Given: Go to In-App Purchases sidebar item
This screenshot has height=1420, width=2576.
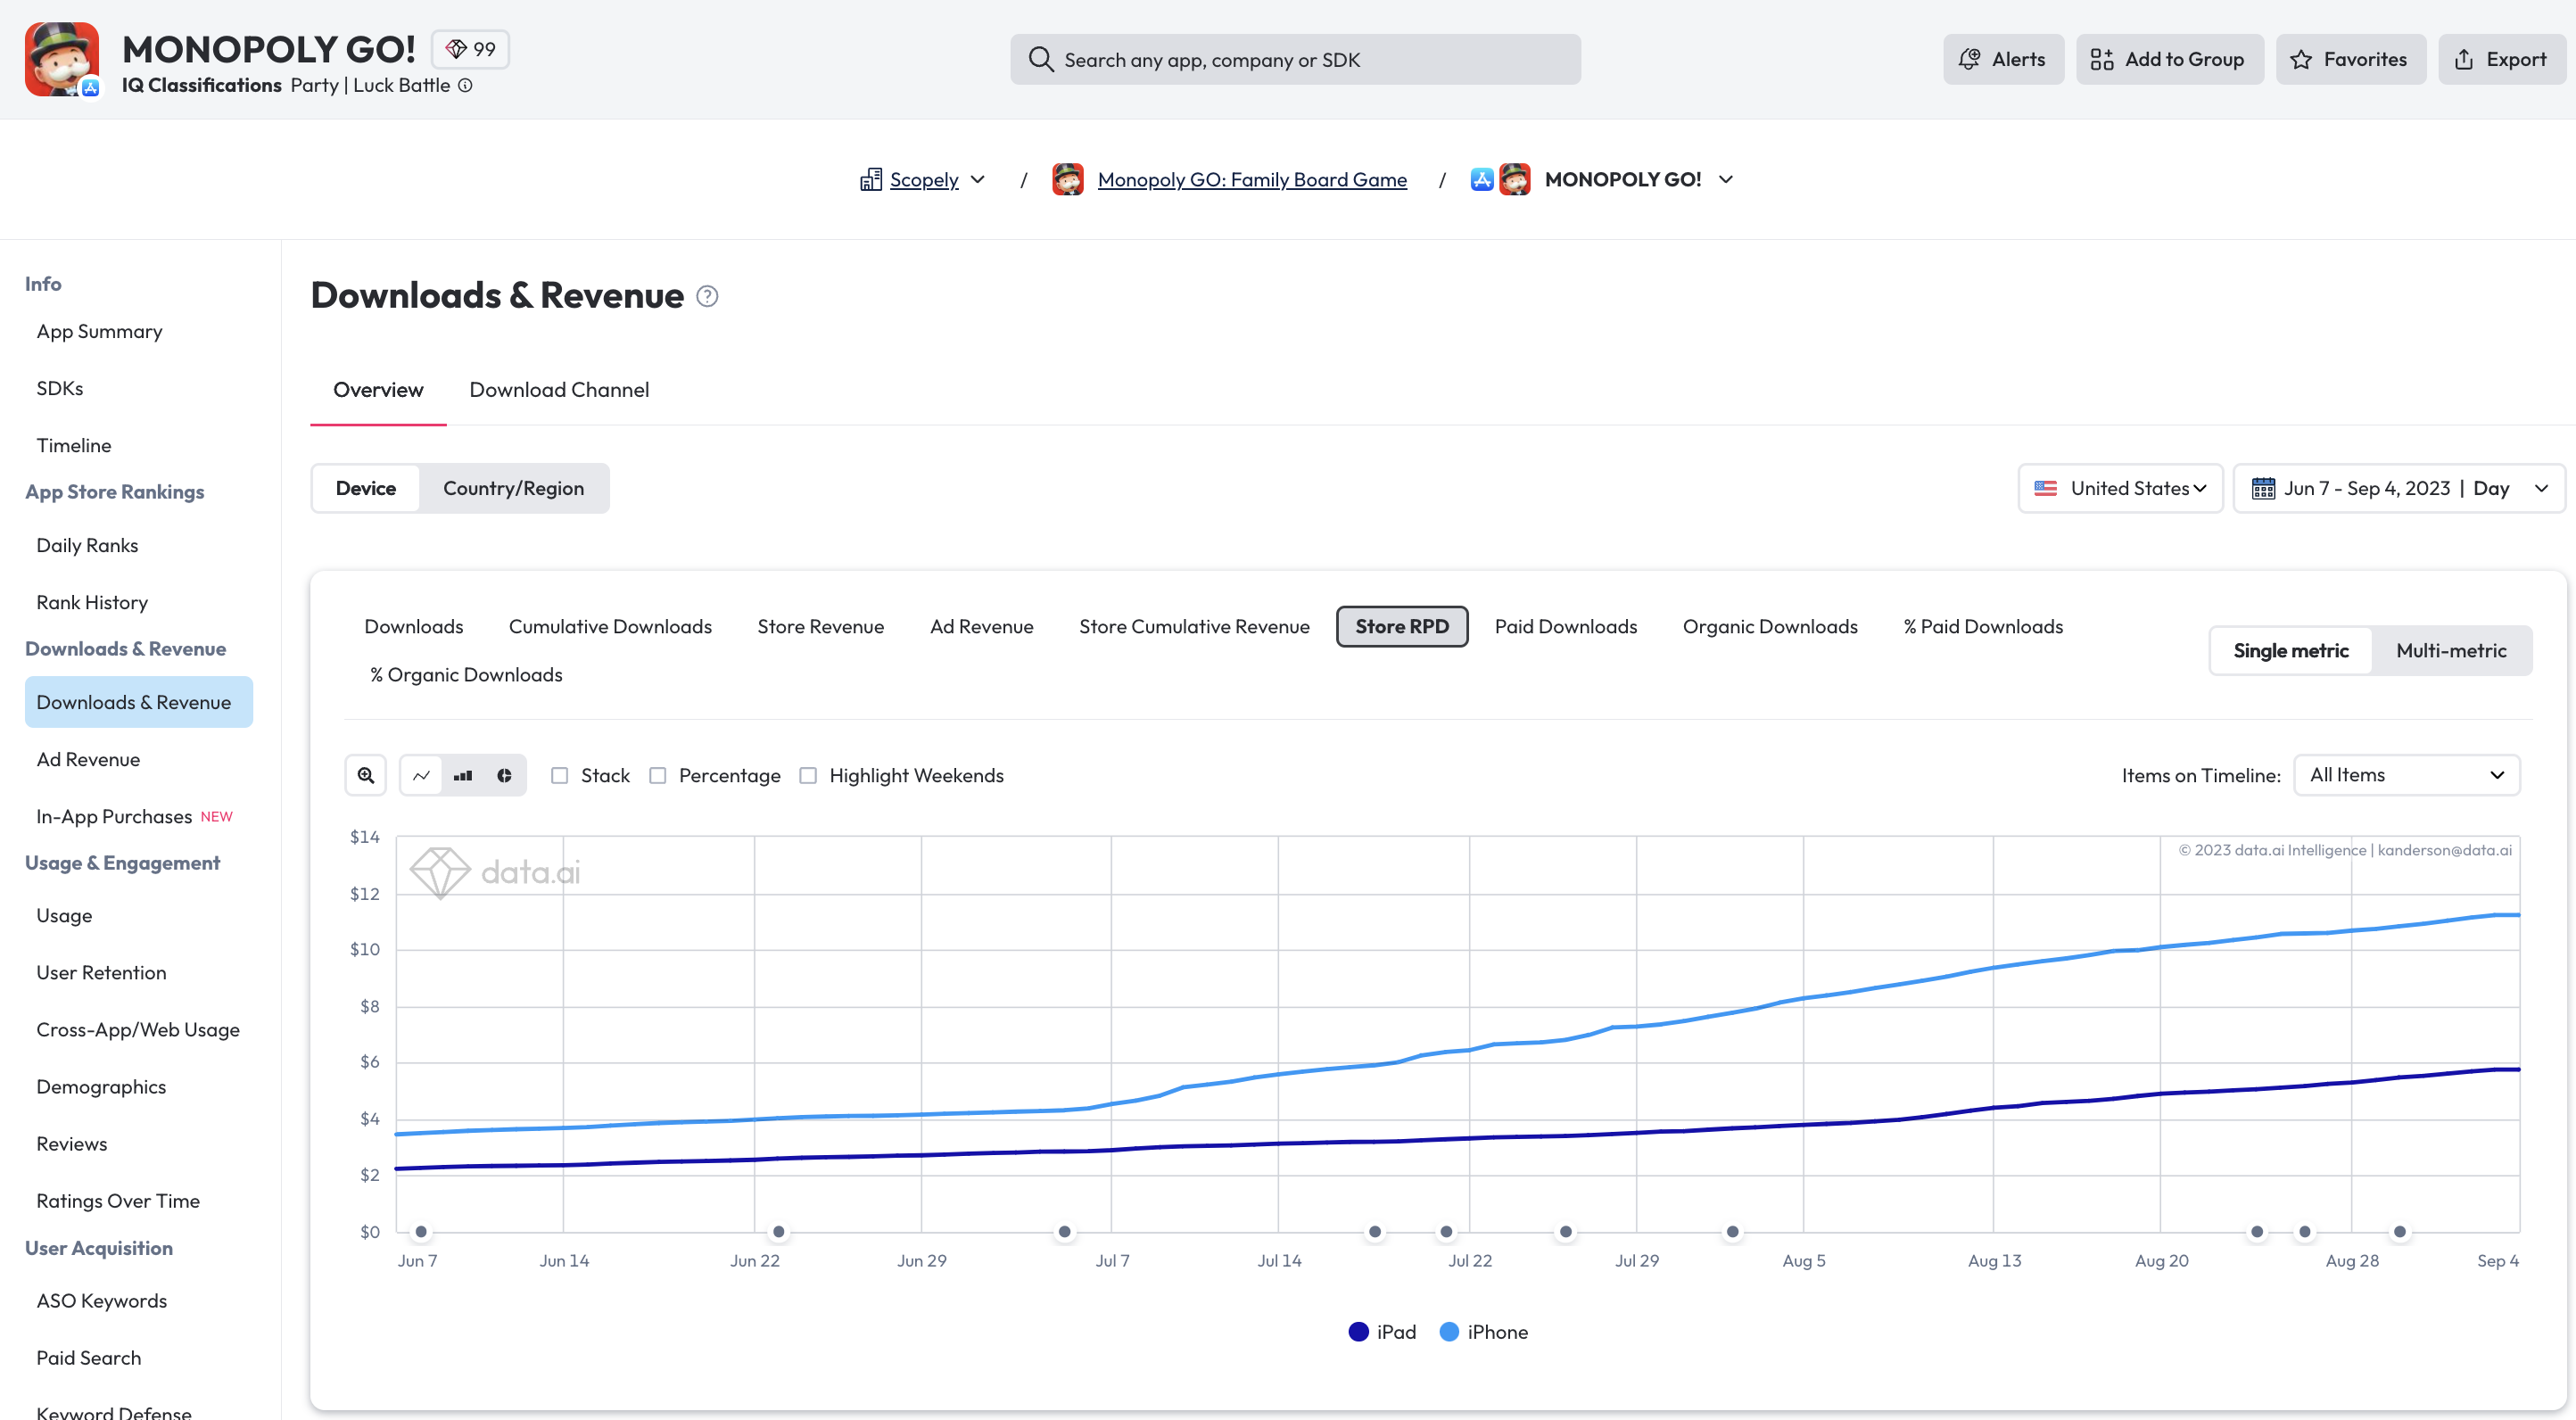Looking at the screenshot, I should (114, 816).
